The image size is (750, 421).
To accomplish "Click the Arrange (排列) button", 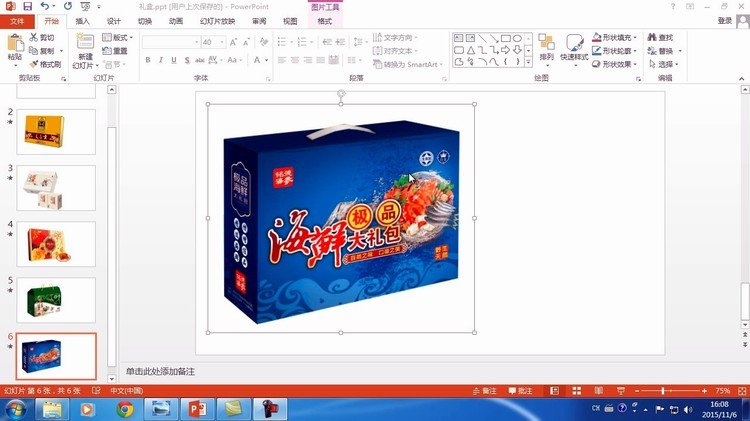I will pos(546,48).
